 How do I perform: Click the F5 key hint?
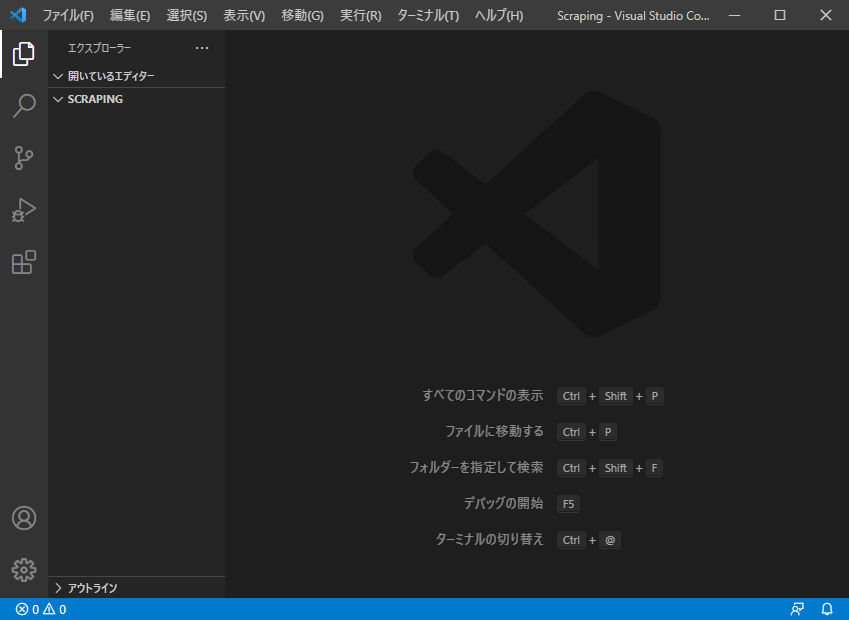pos(569,504)
